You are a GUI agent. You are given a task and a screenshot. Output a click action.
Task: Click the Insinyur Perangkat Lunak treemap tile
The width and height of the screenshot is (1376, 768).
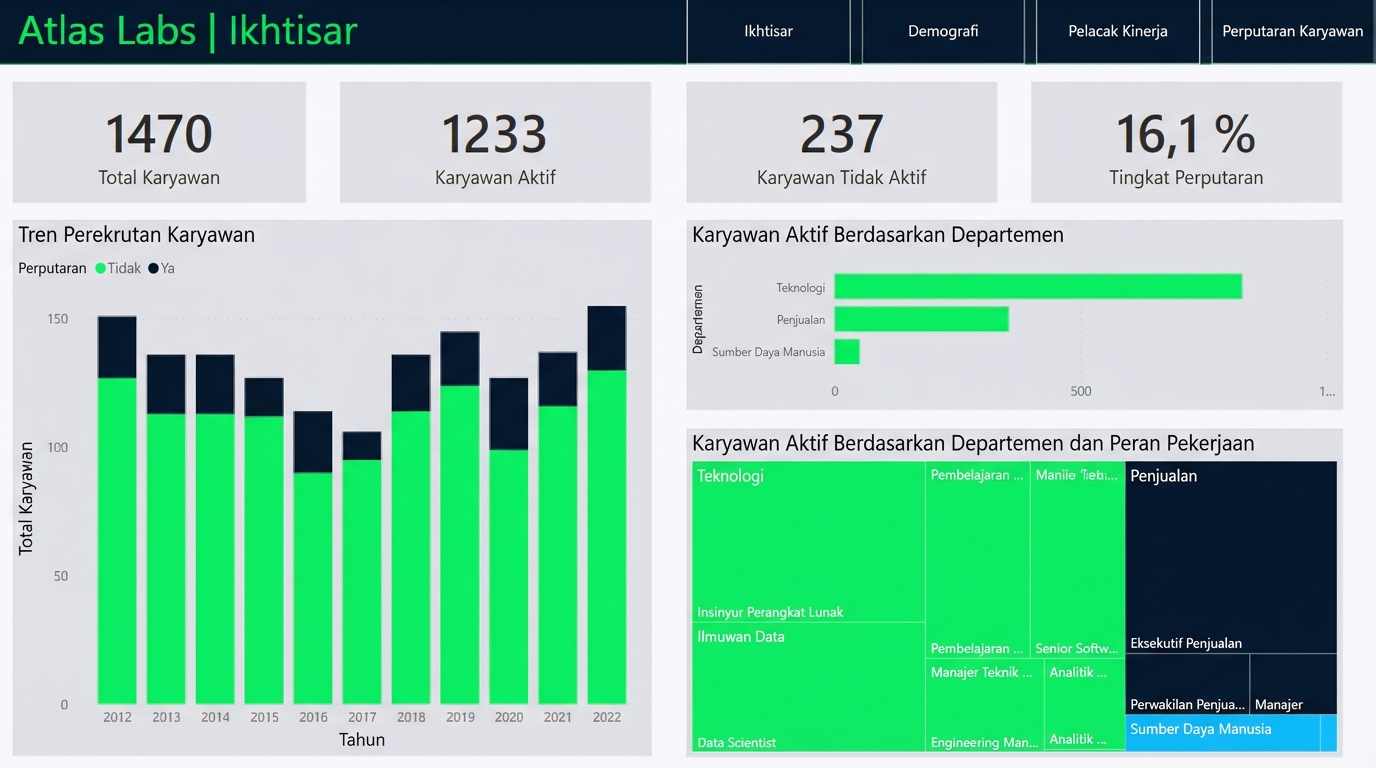point(808,545)
